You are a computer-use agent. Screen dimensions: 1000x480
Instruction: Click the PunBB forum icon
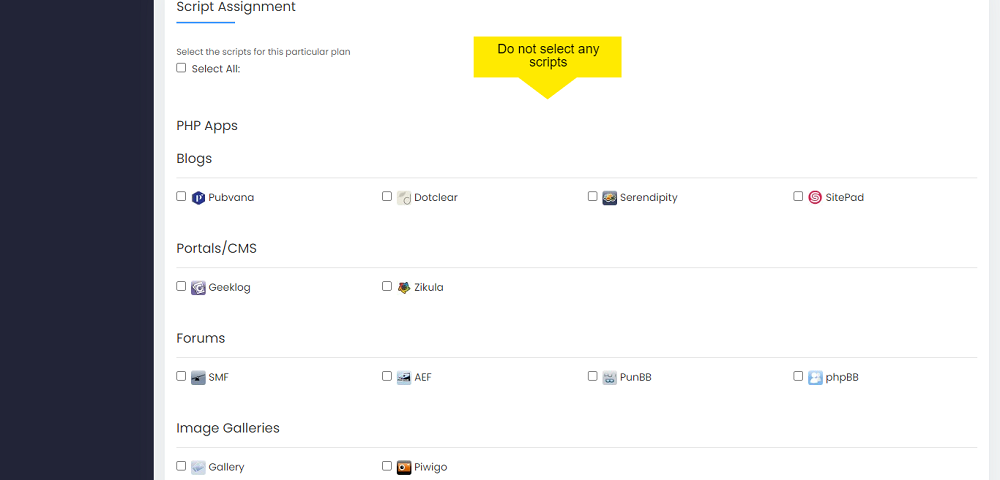click(x=610, y=377)
